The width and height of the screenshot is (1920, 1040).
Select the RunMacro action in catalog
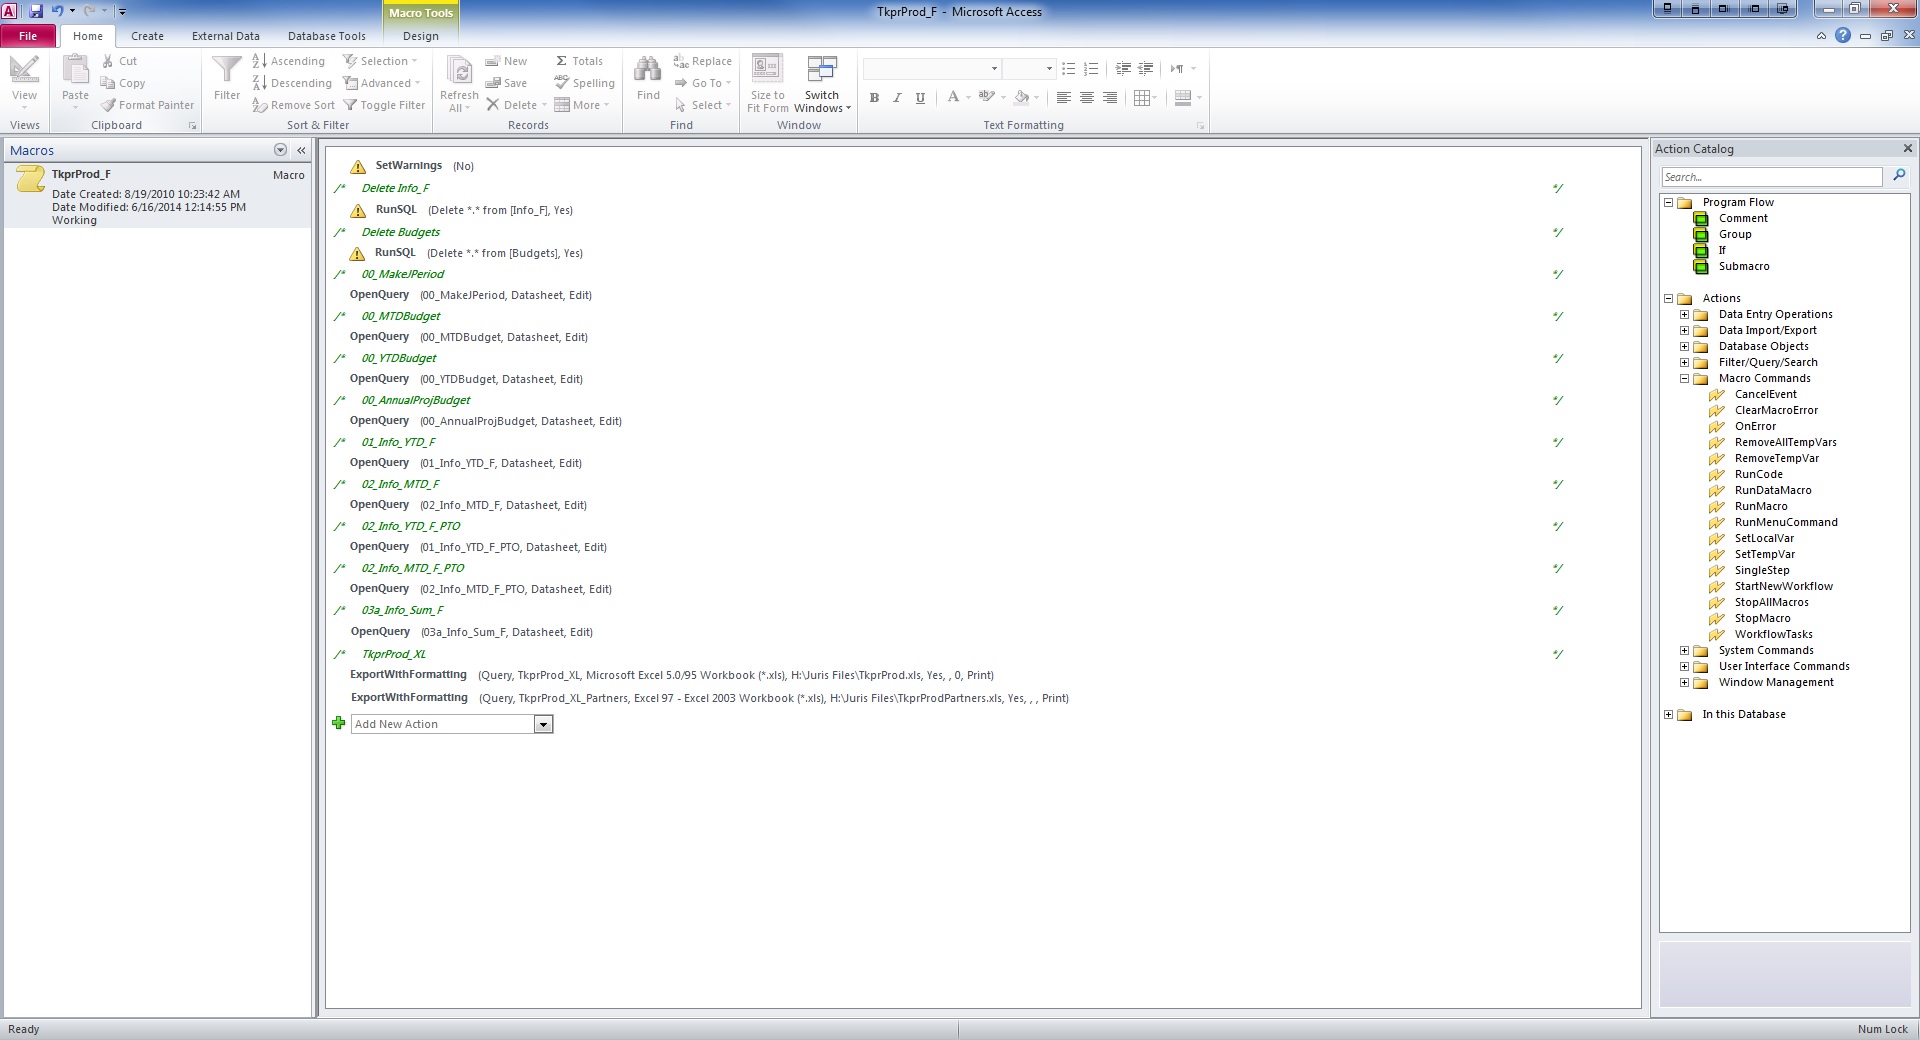(x=1760, y=506)
